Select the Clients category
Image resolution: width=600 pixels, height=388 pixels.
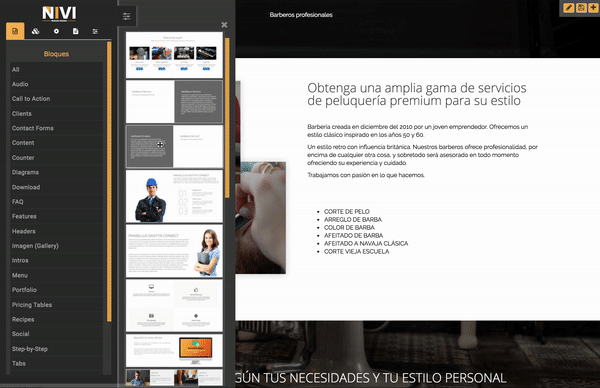click(56, 114)
